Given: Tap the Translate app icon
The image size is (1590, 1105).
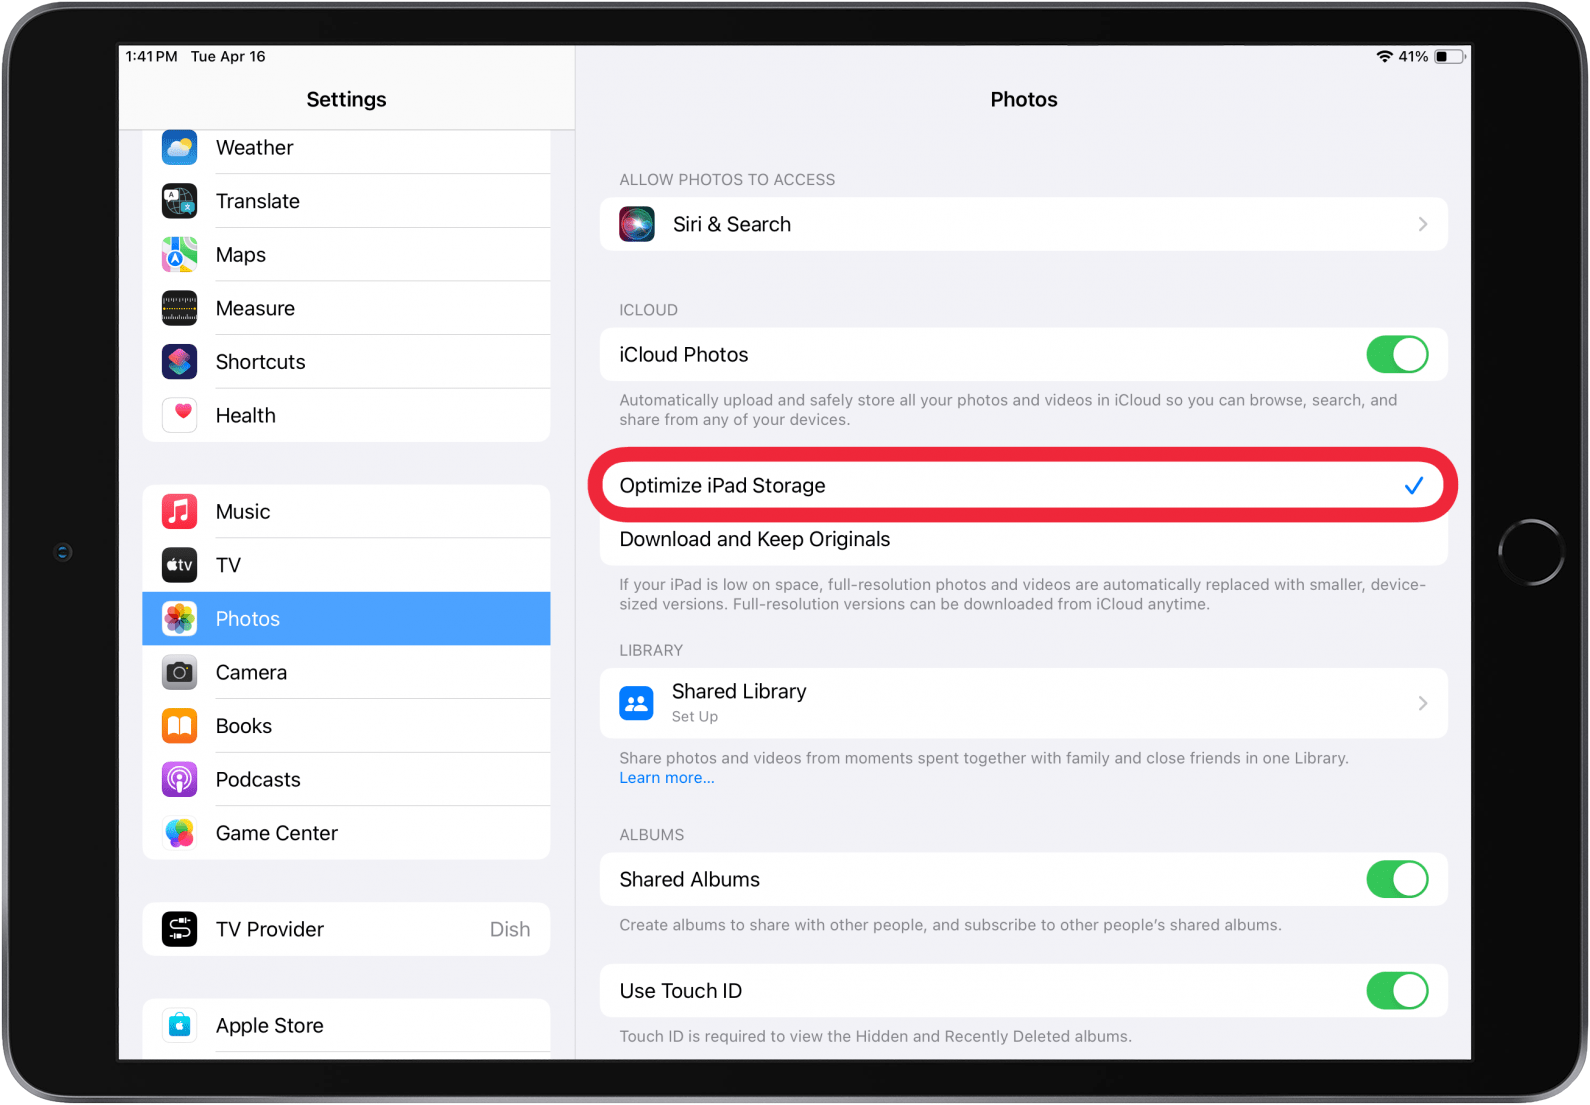Looking at the screenshot, I should 180,201.
